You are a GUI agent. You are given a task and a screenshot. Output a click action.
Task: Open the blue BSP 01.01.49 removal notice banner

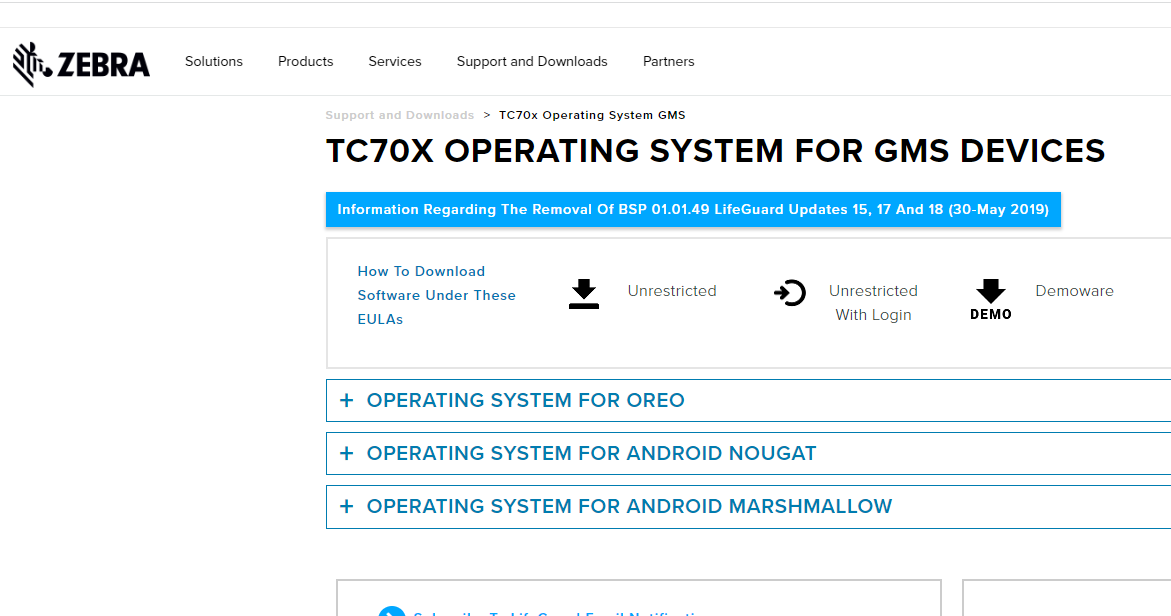pos(693,210)
